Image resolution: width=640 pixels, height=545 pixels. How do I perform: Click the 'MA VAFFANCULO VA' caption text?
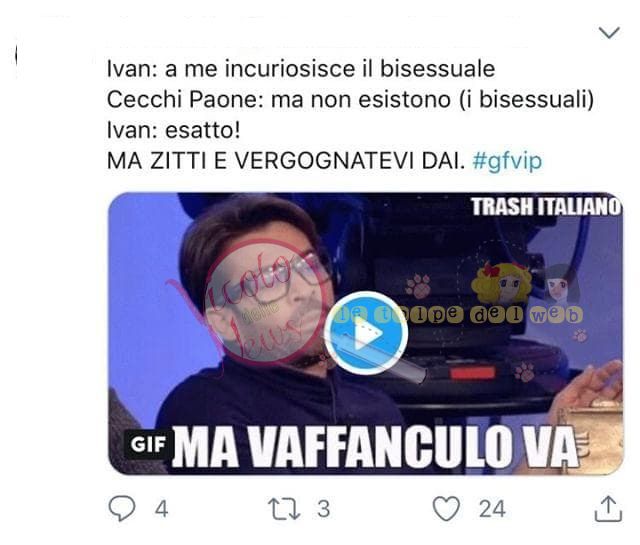376,446
